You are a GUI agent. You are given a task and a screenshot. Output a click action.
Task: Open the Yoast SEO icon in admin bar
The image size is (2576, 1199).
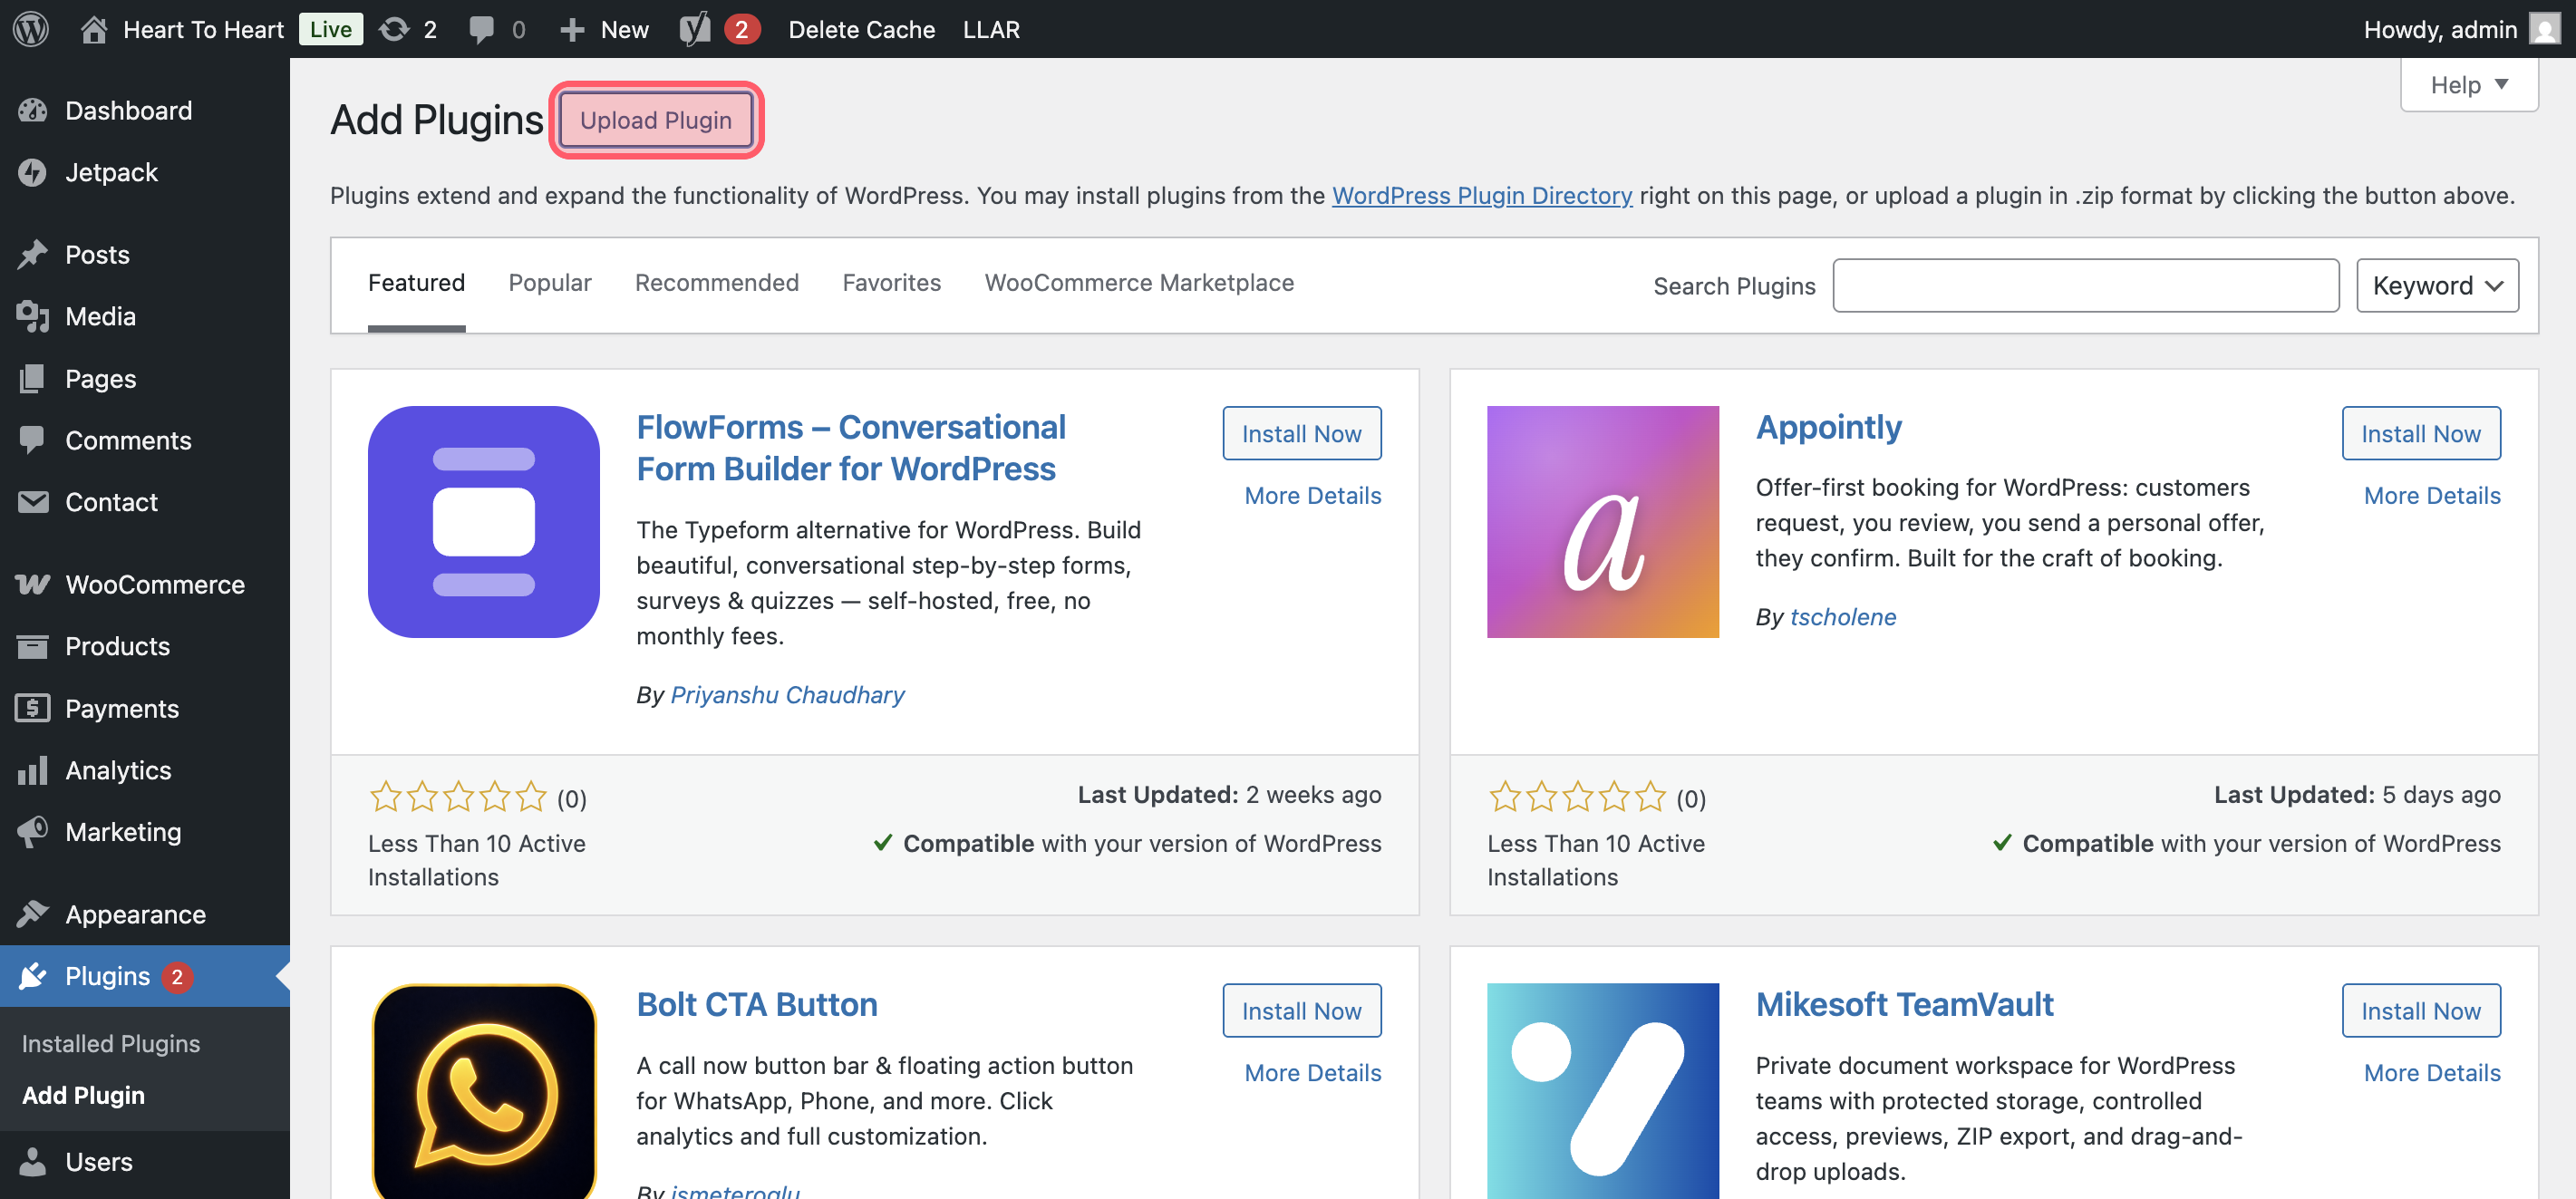pos(695,29)
